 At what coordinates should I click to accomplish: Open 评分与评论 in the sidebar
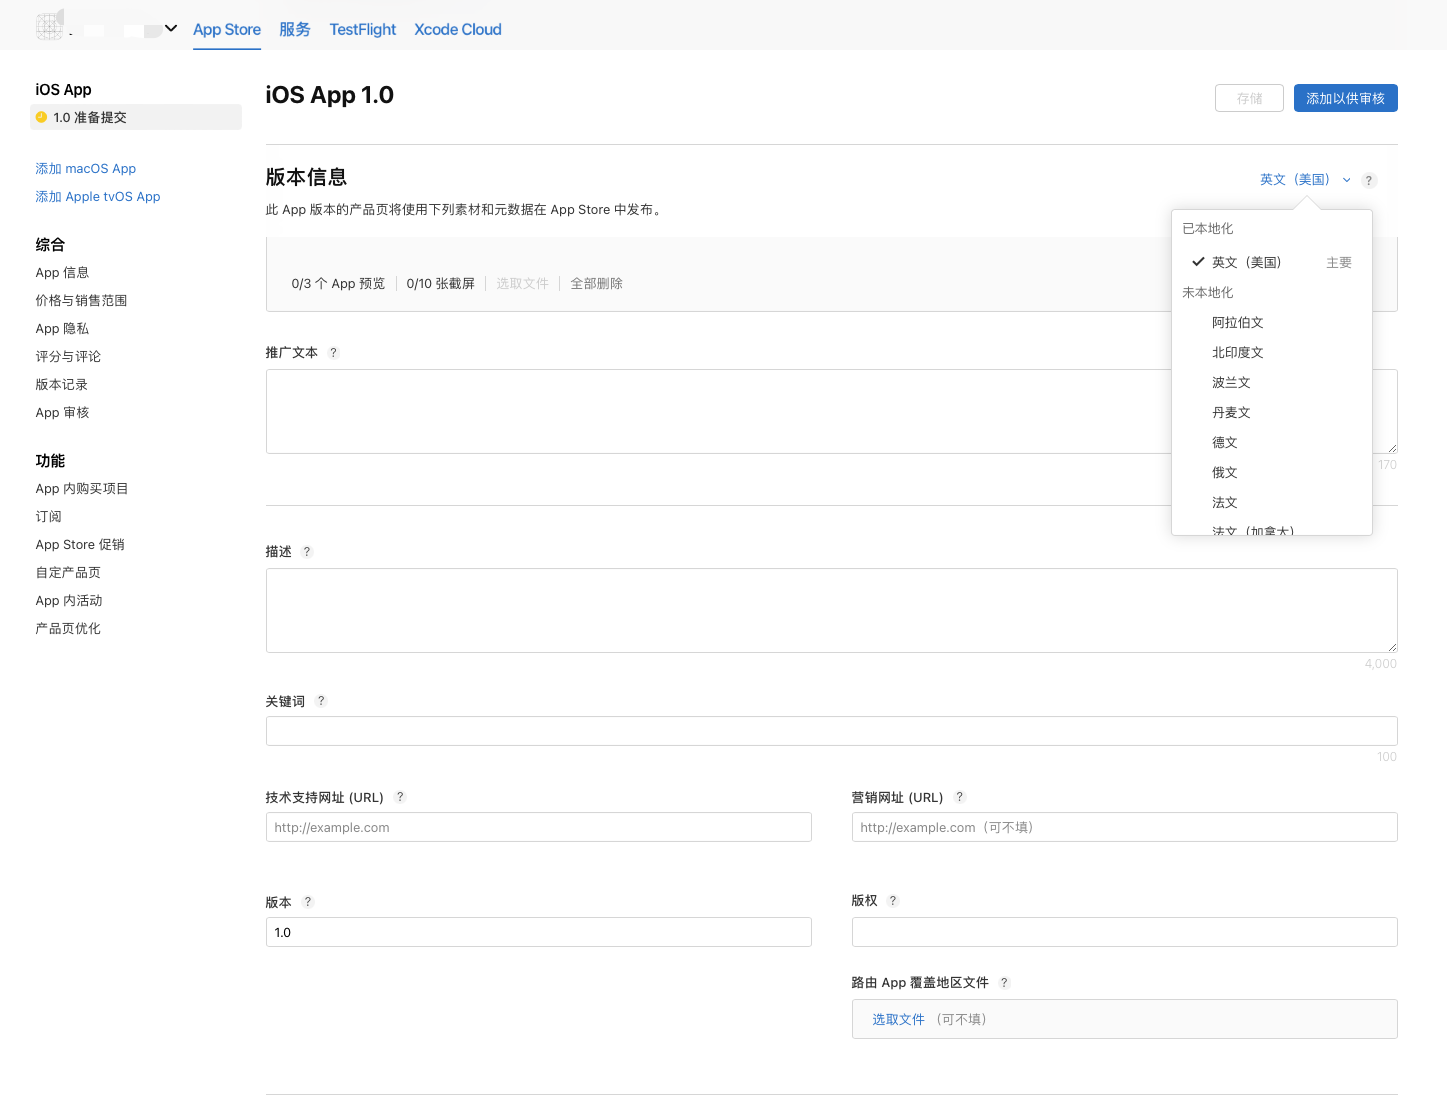[68, 357]
